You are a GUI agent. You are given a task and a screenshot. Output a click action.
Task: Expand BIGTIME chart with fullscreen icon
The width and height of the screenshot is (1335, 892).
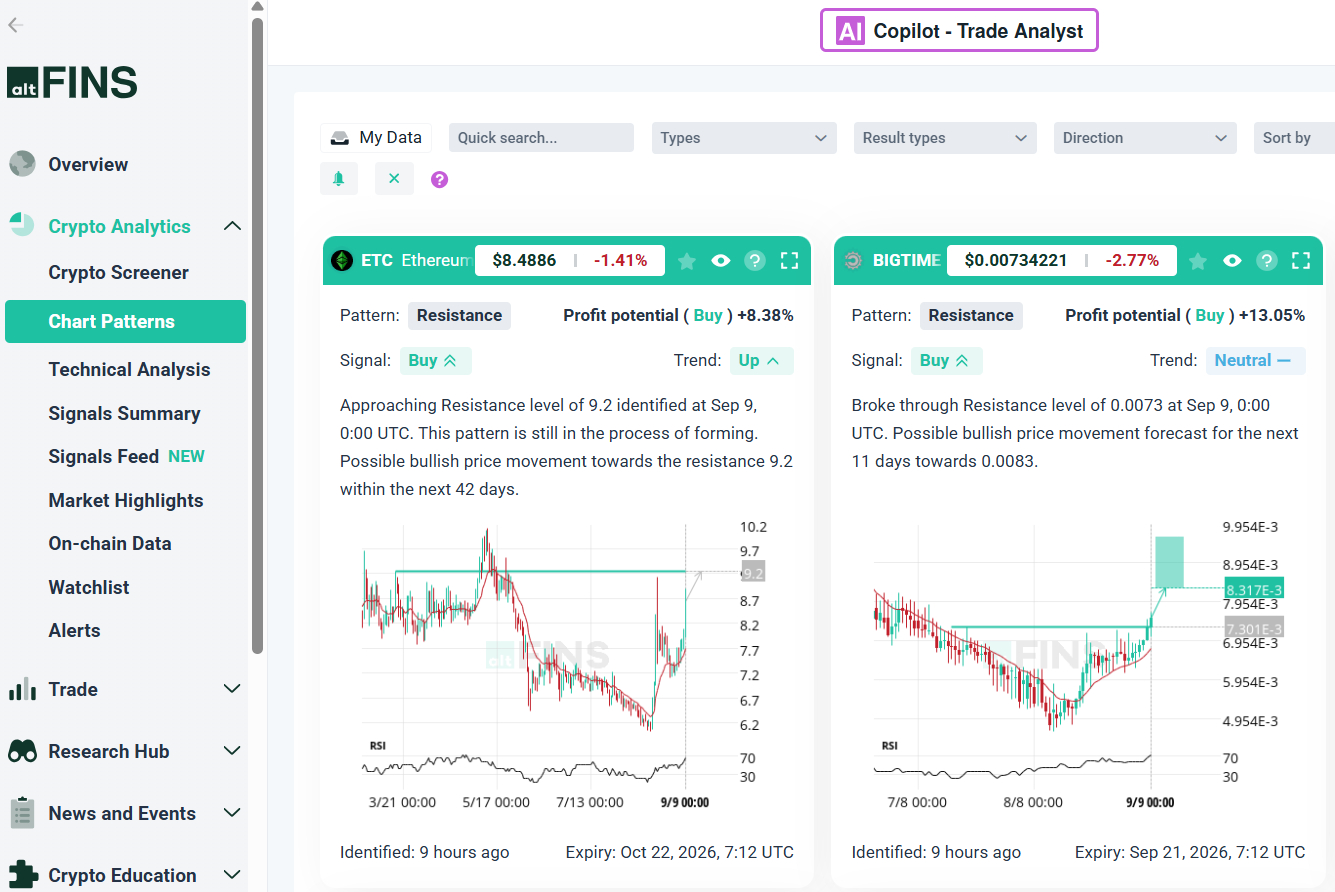tap(1301, 261)
